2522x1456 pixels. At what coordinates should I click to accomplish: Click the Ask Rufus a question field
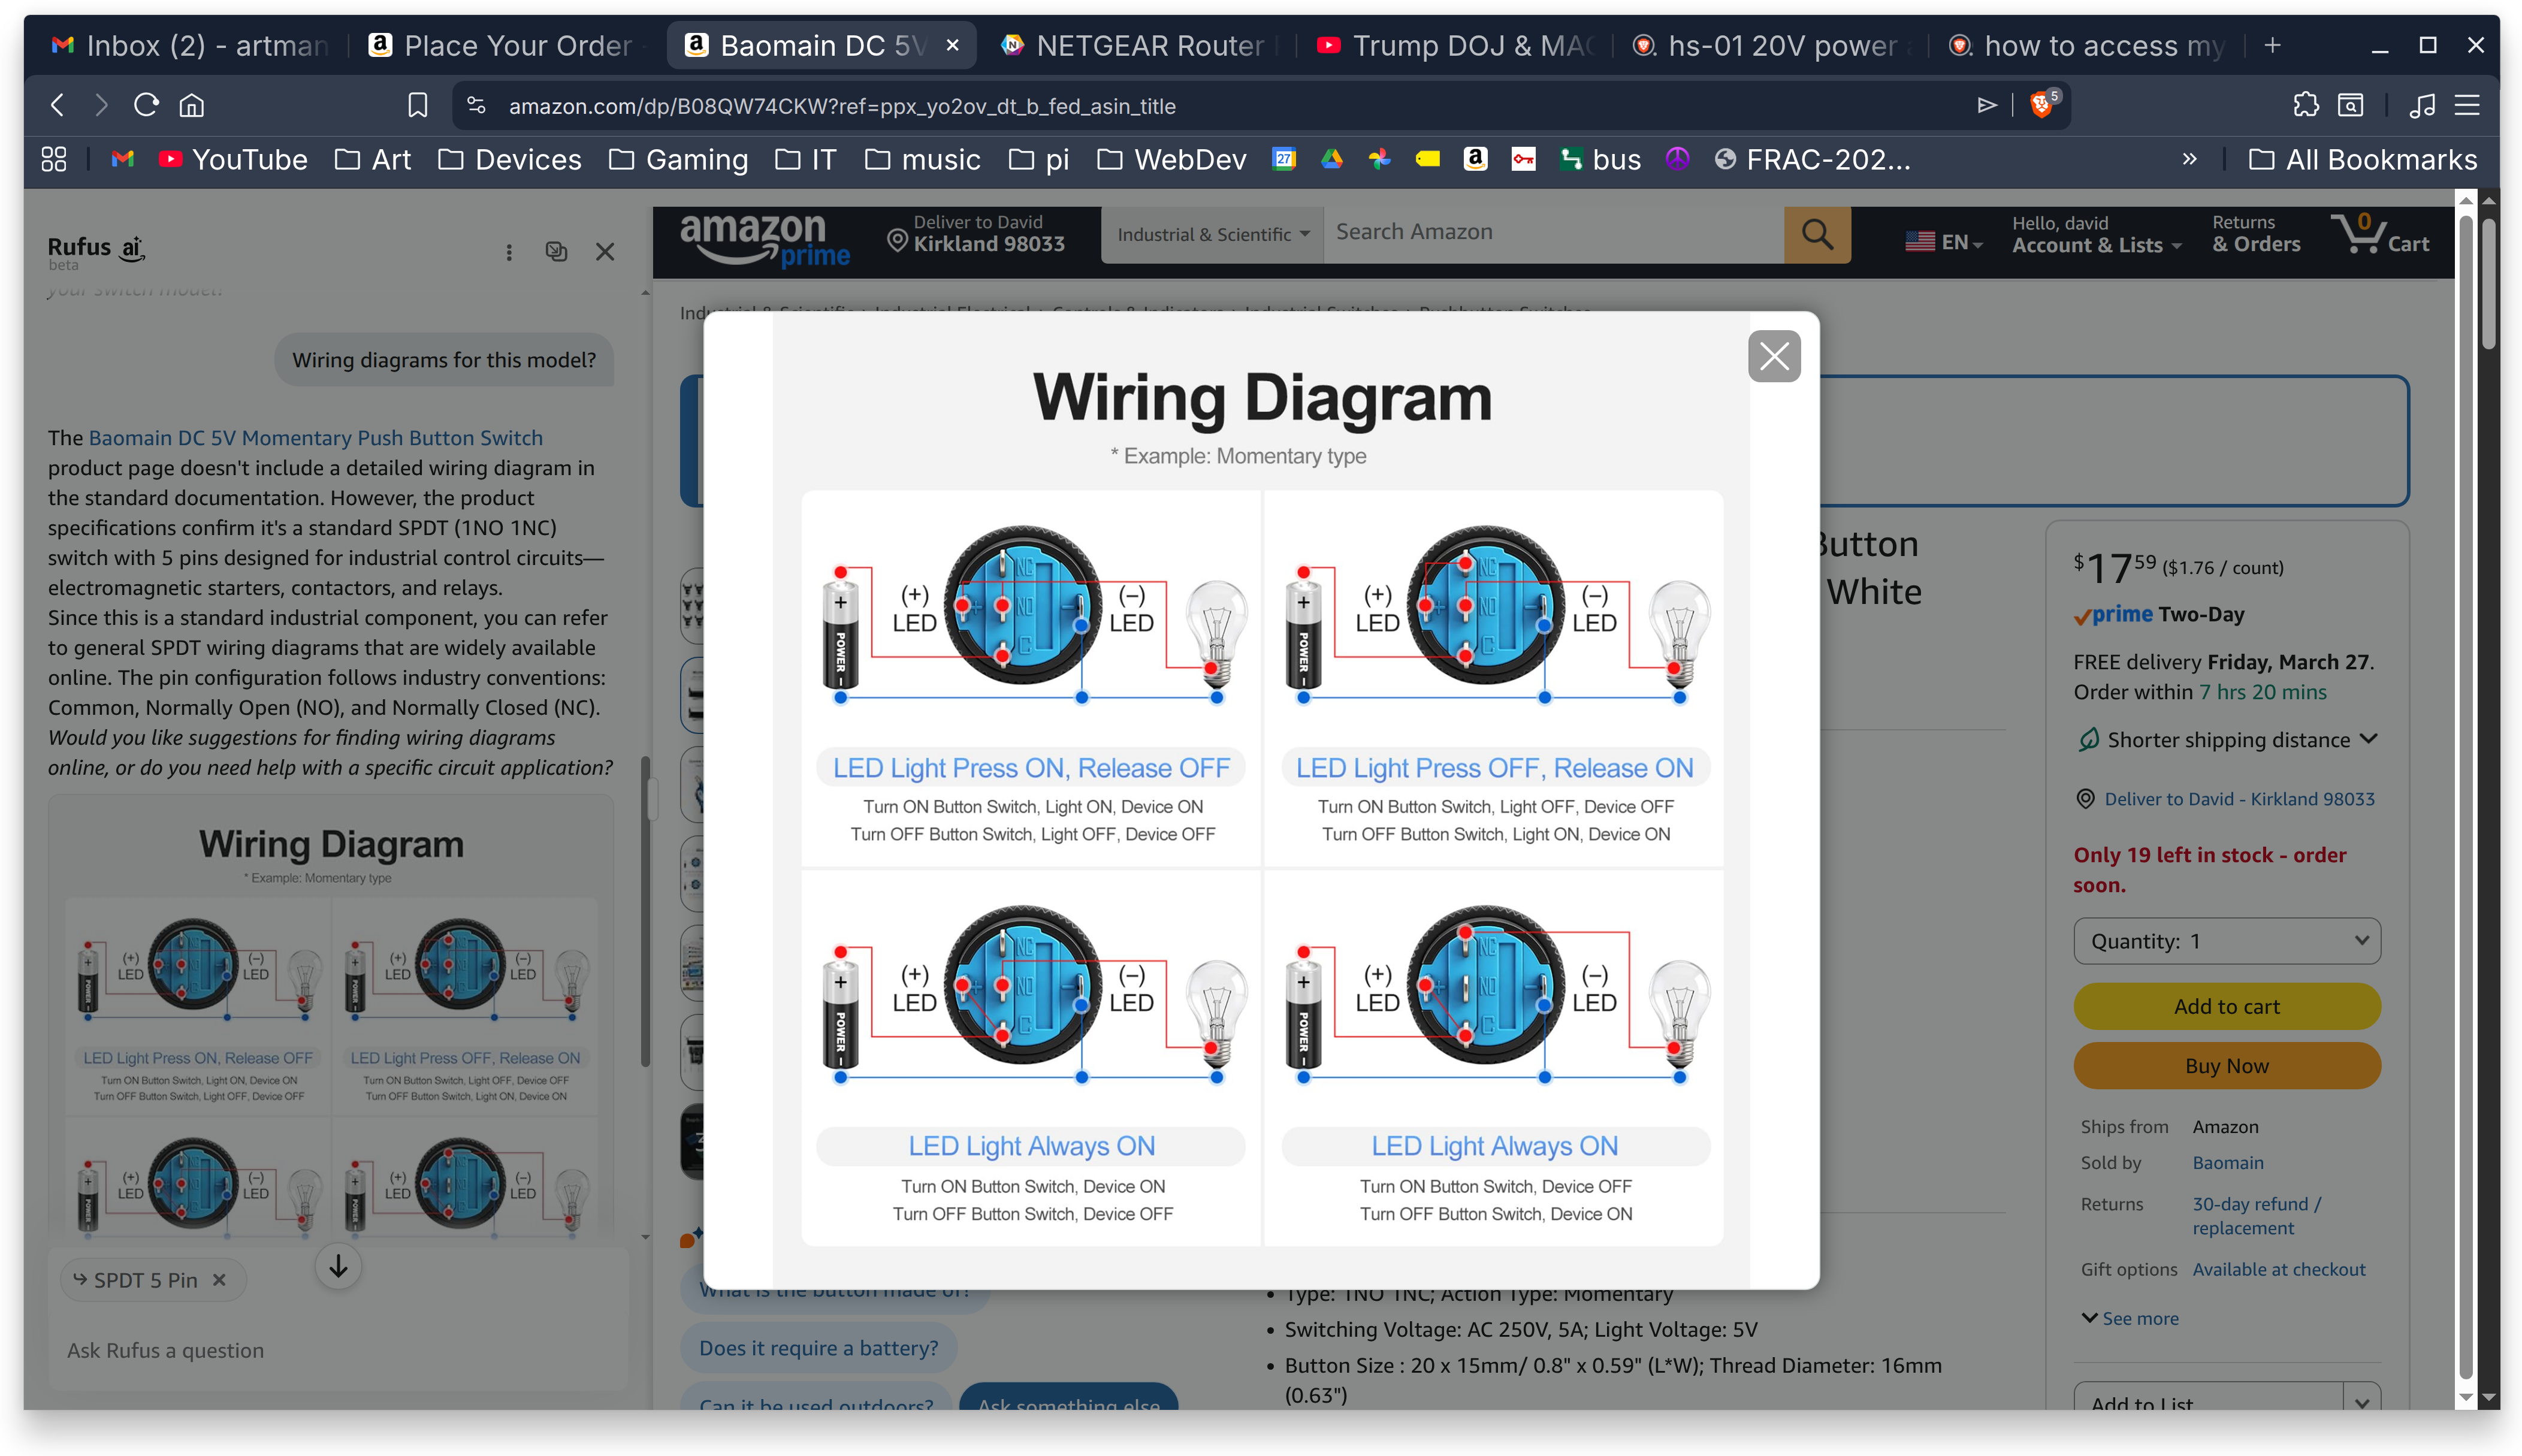[x=338, y=1350]
